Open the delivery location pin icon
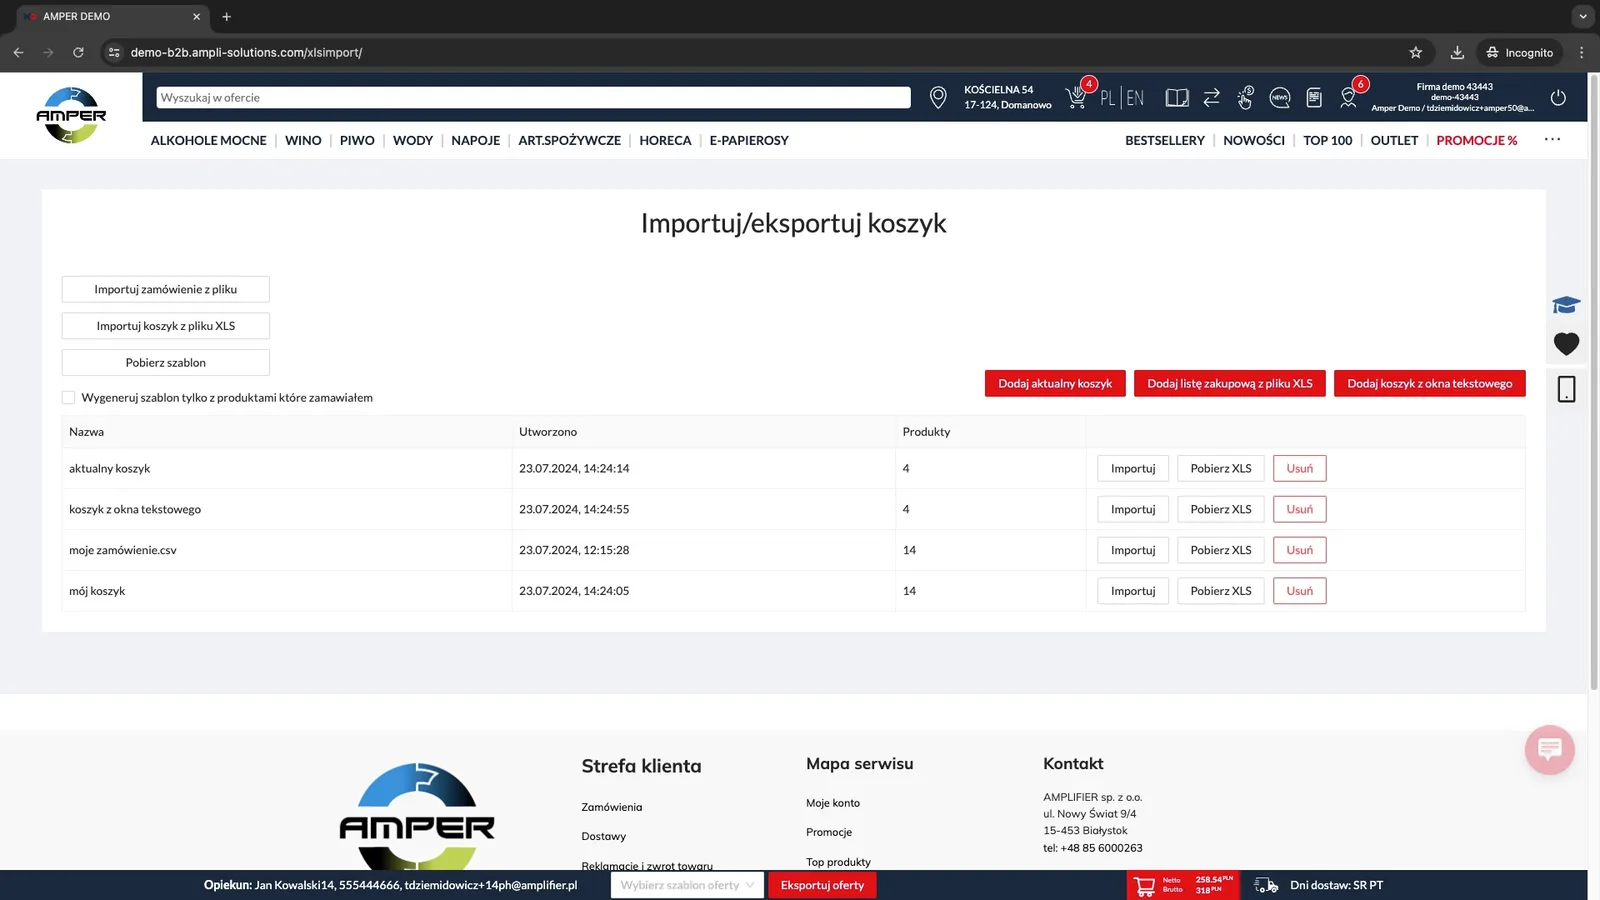Screen dimensions: 1600x900 click(938, 97)
